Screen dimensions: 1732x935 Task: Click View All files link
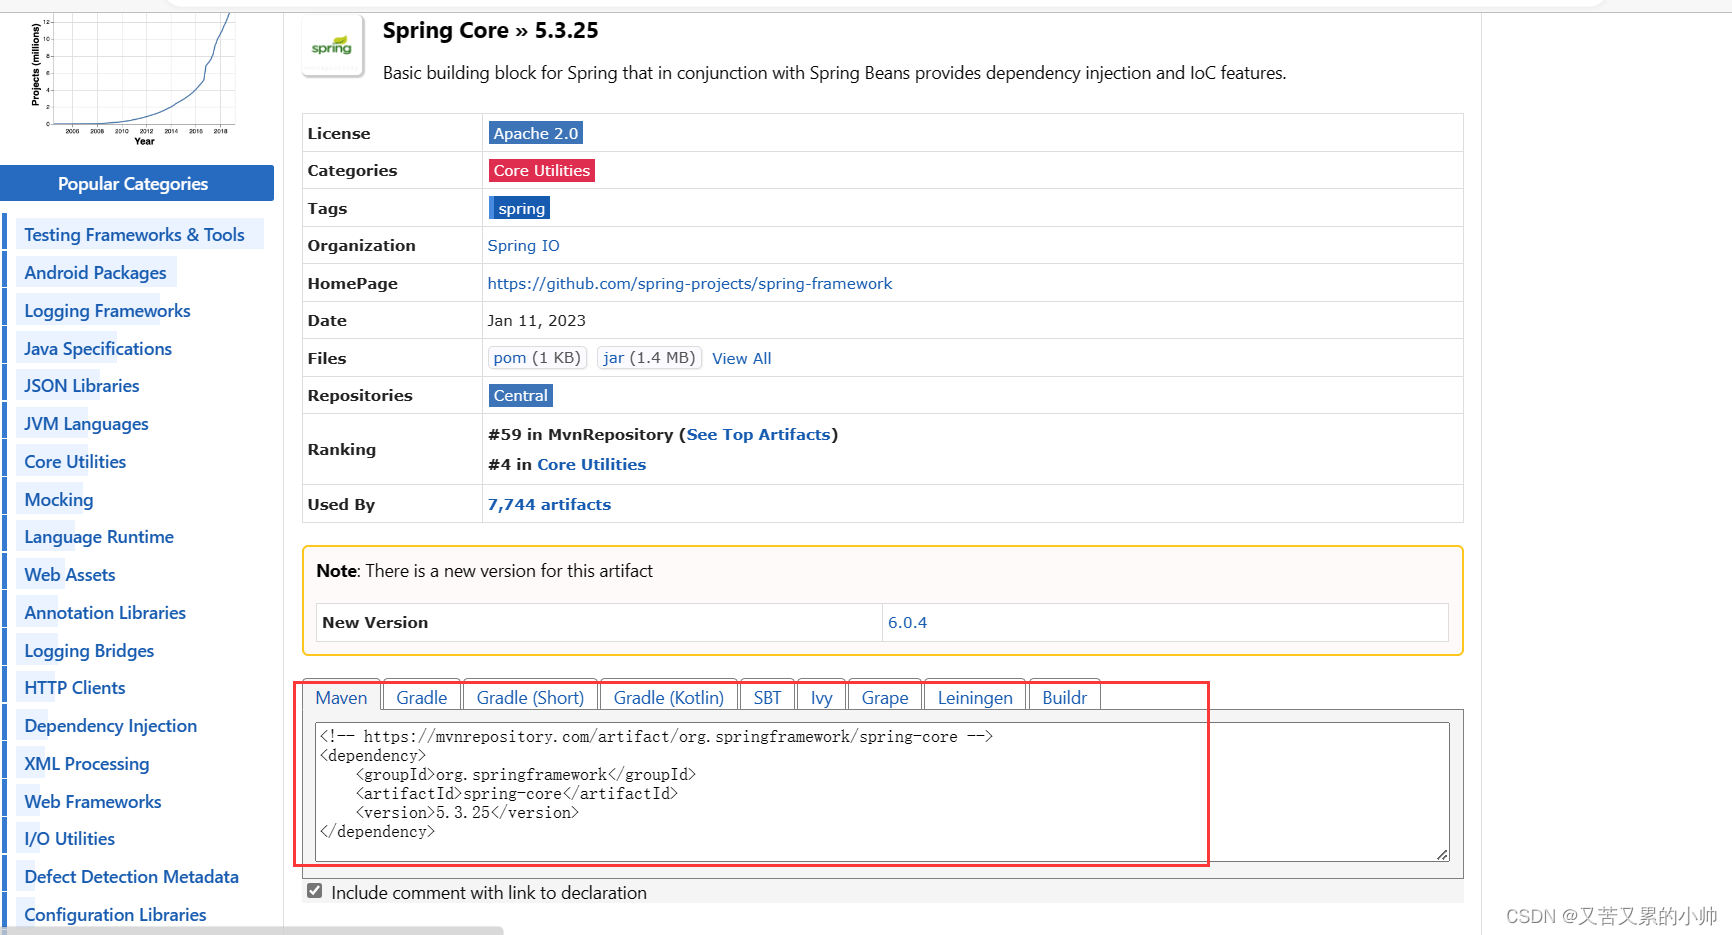pyautogui.click(x=742, y=358)
